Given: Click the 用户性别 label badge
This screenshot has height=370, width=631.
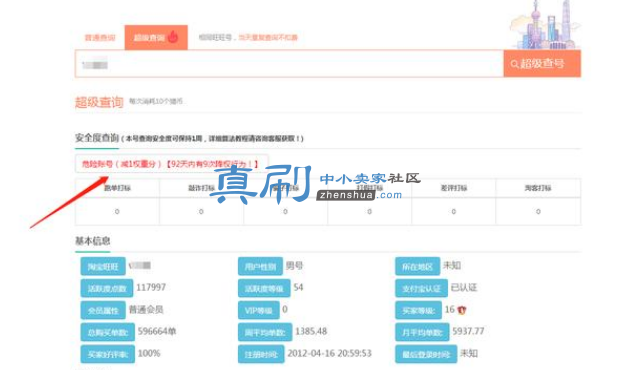Looking at the screenshot, I should pyautogui.click(x=260, y=267).
